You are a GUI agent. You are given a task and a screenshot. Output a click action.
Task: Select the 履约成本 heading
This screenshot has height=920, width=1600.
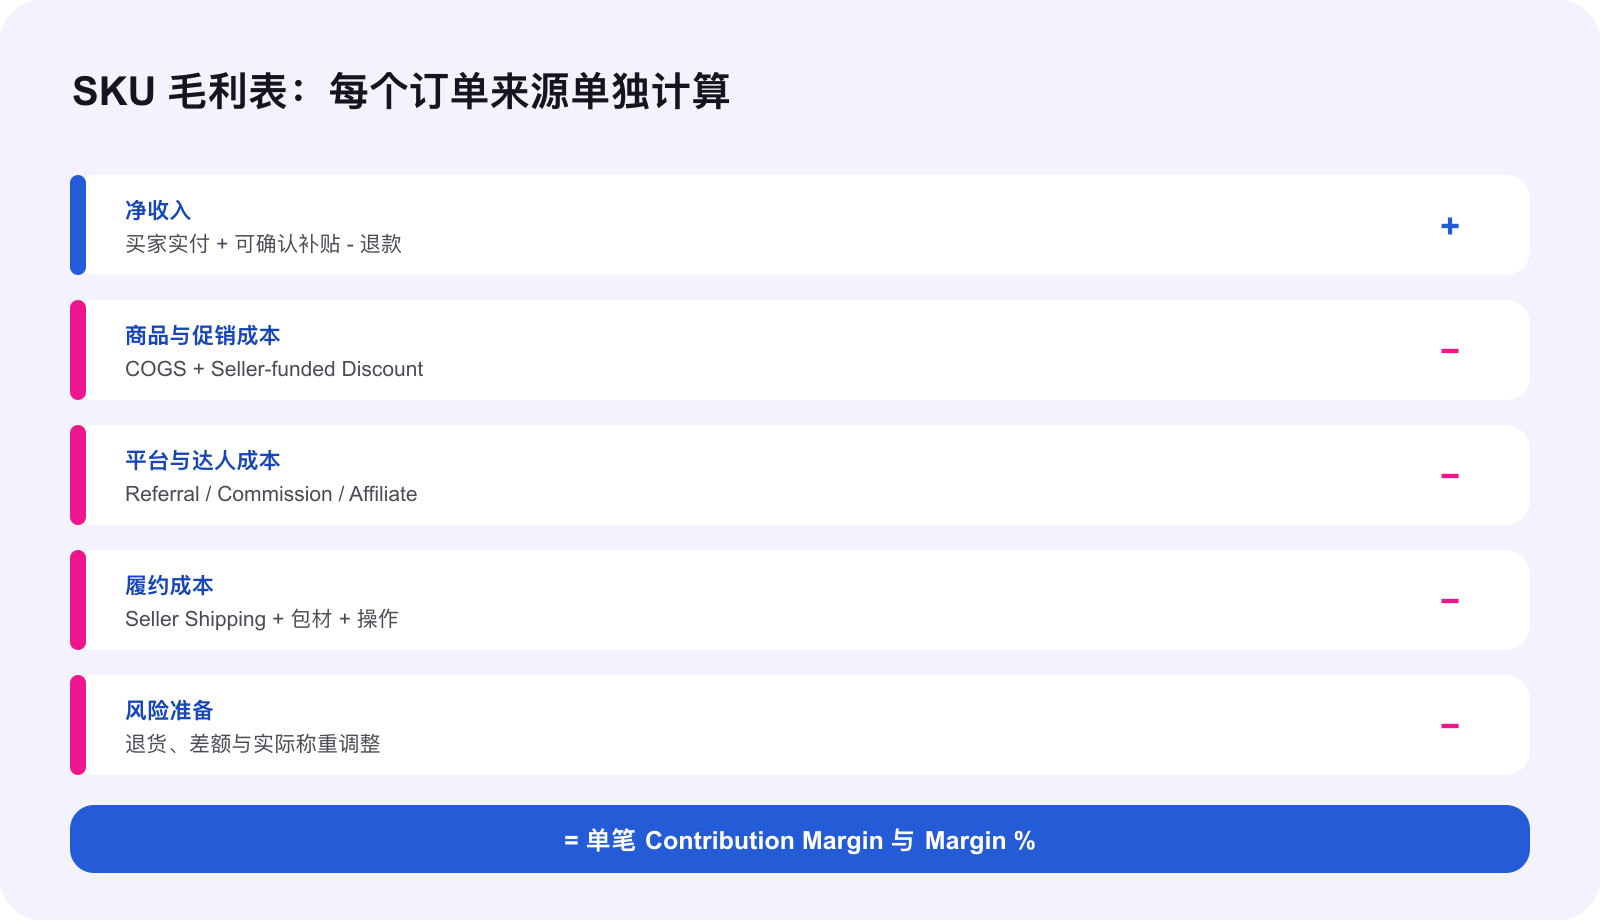tap(169, 585)
